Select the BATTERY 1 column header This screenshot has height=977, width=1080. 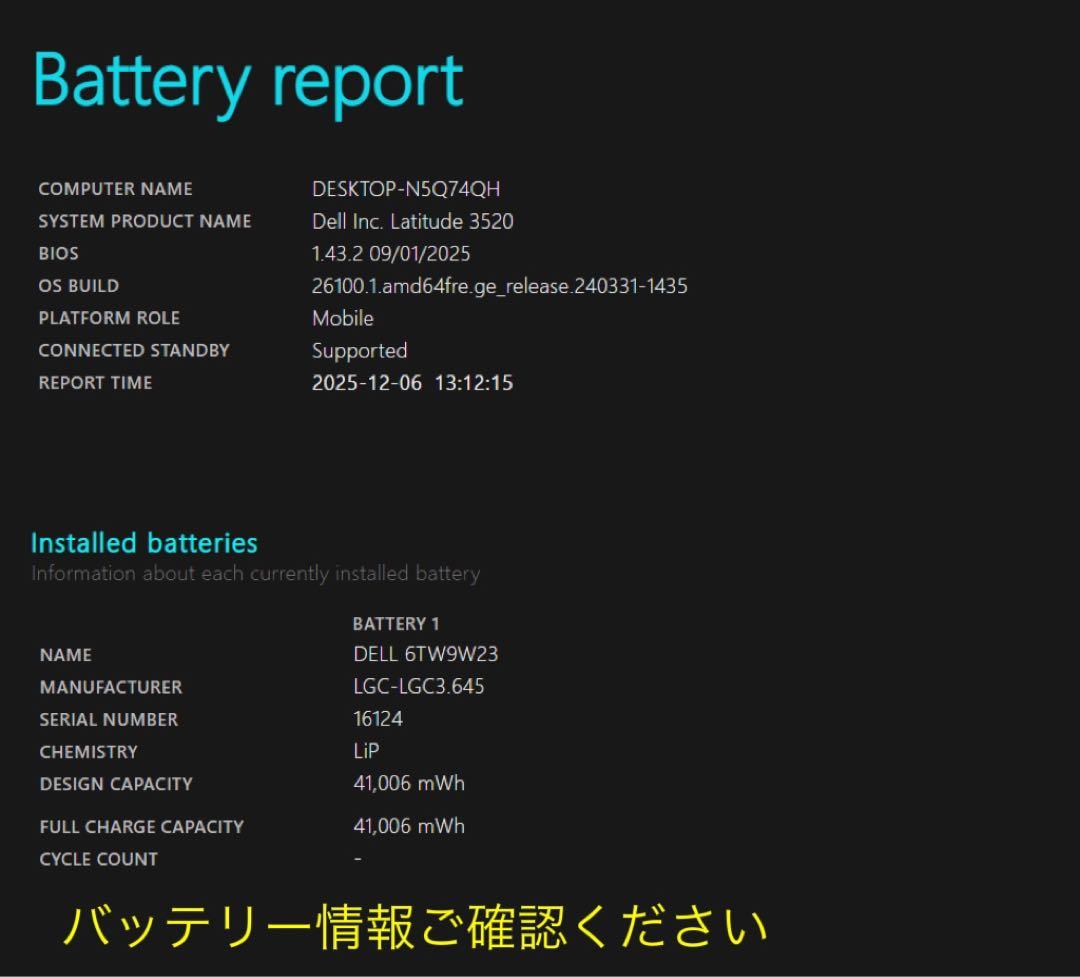pyautogui.click(x=395, y=623)
